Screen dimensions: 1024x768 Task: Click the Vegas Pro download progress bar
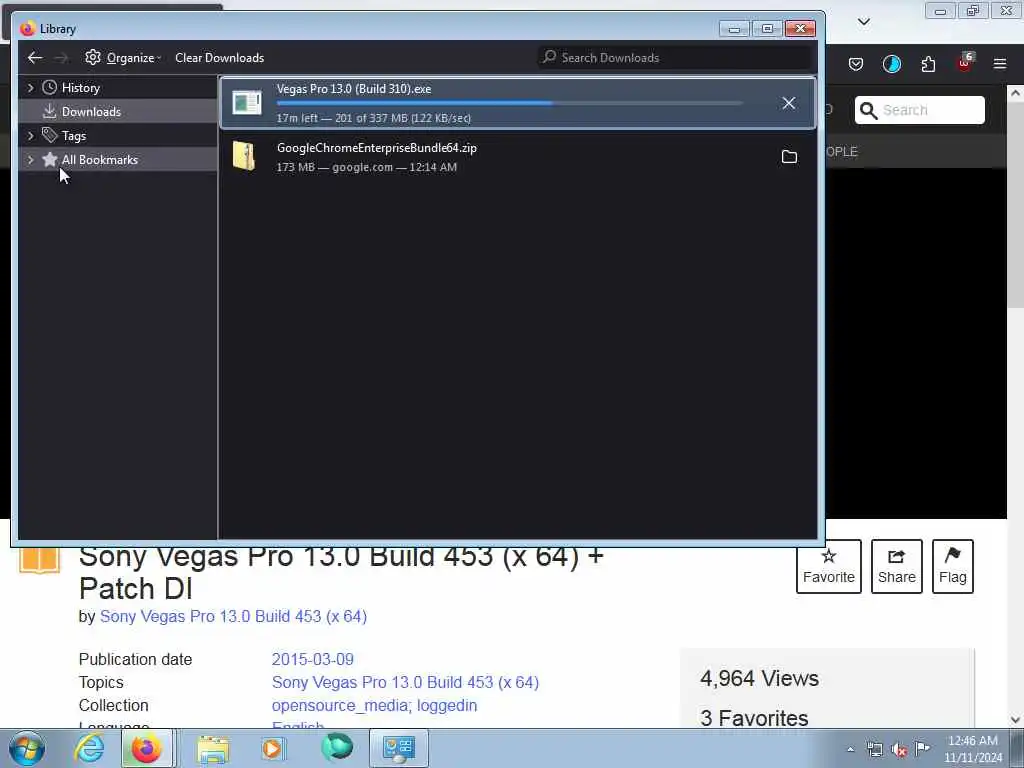pos(509,103)
